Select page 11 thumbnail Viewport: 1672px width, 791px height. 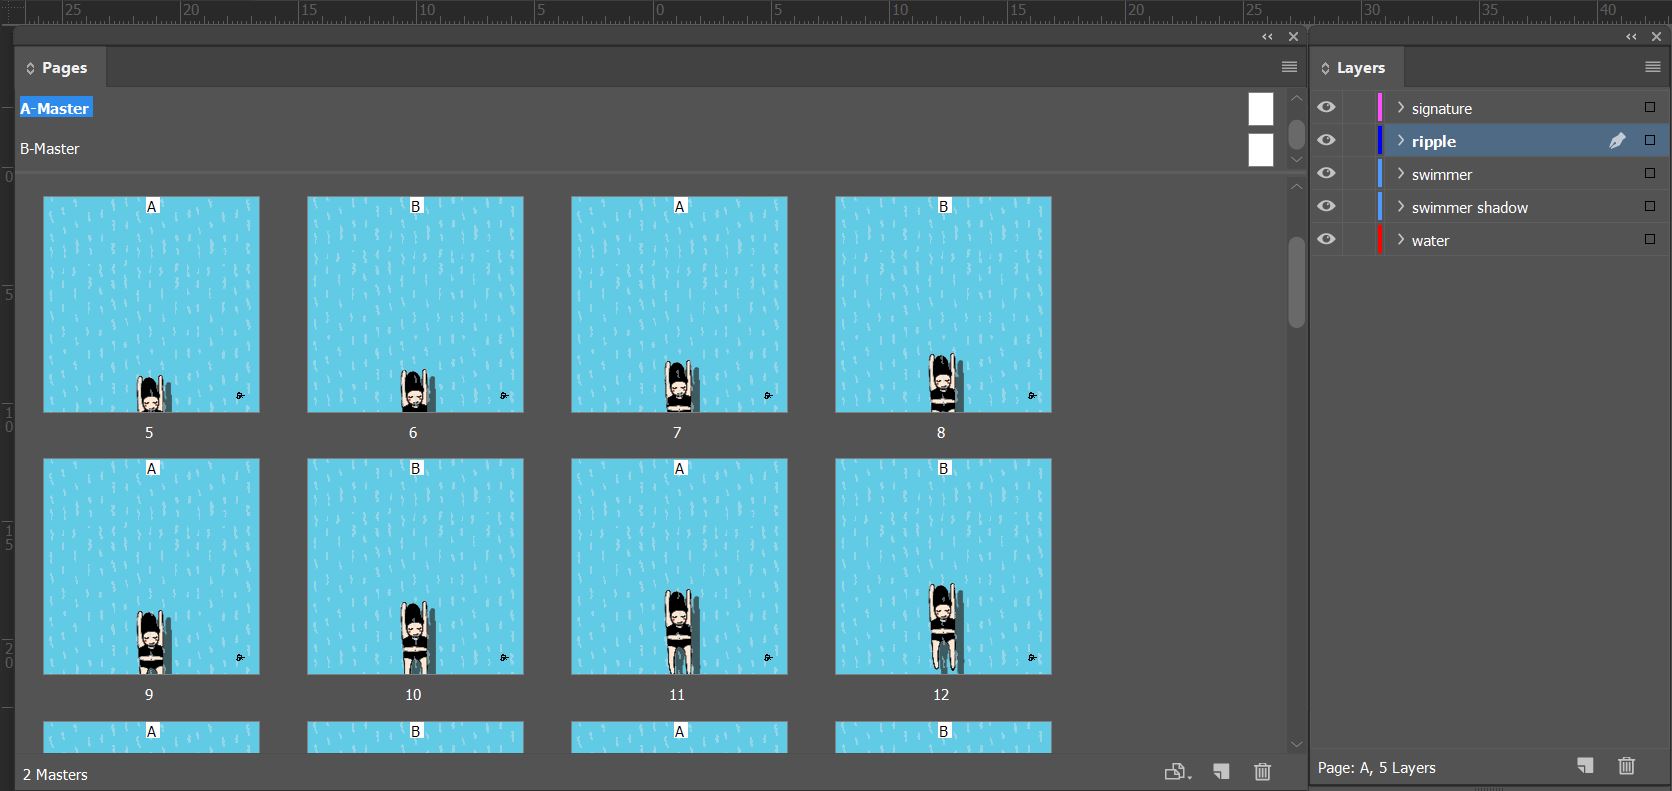(x=679, y=566)
